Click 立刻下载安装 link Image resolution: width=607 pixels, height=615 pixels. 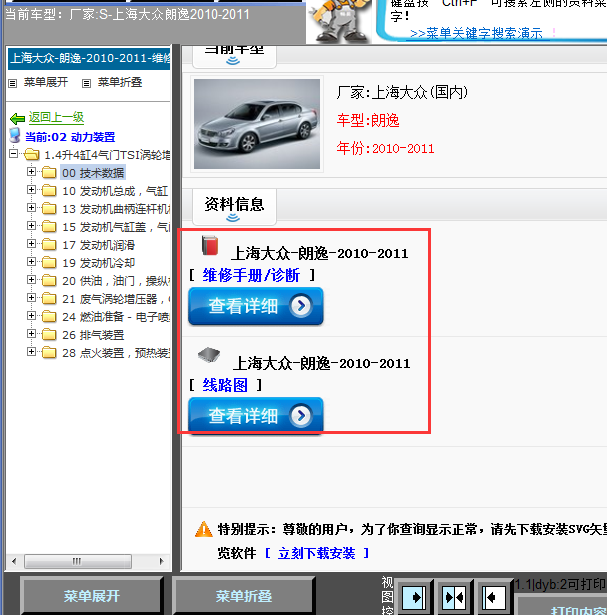[316, 553]
